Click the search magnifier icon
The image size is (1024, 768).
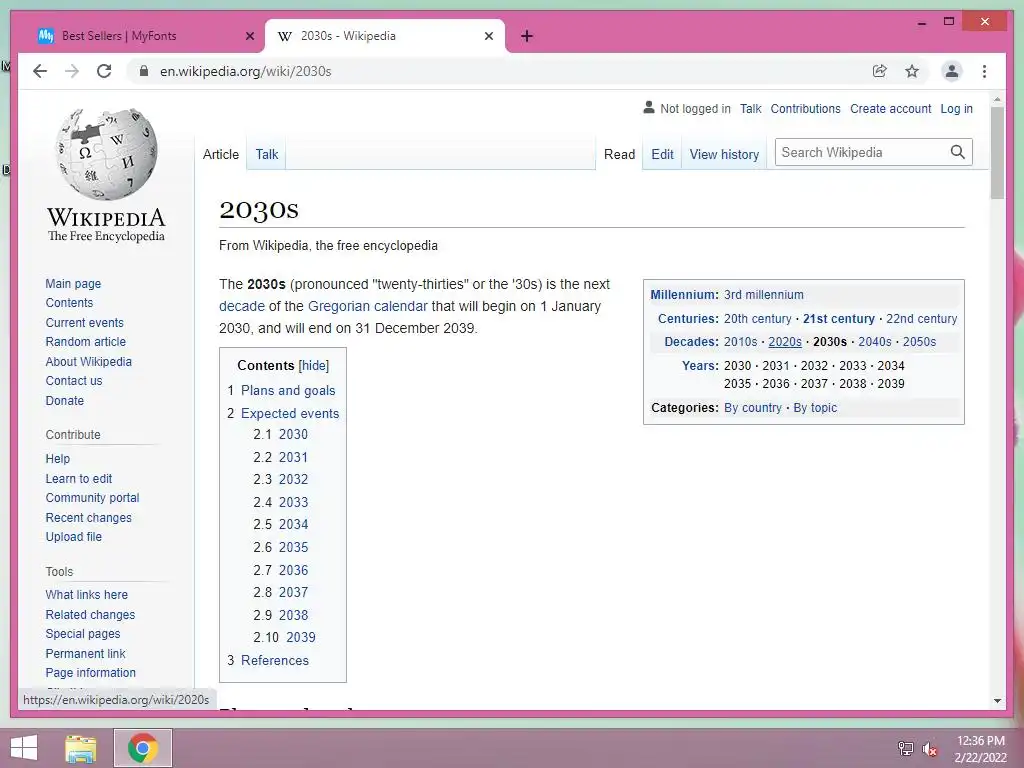click(957, 152)
